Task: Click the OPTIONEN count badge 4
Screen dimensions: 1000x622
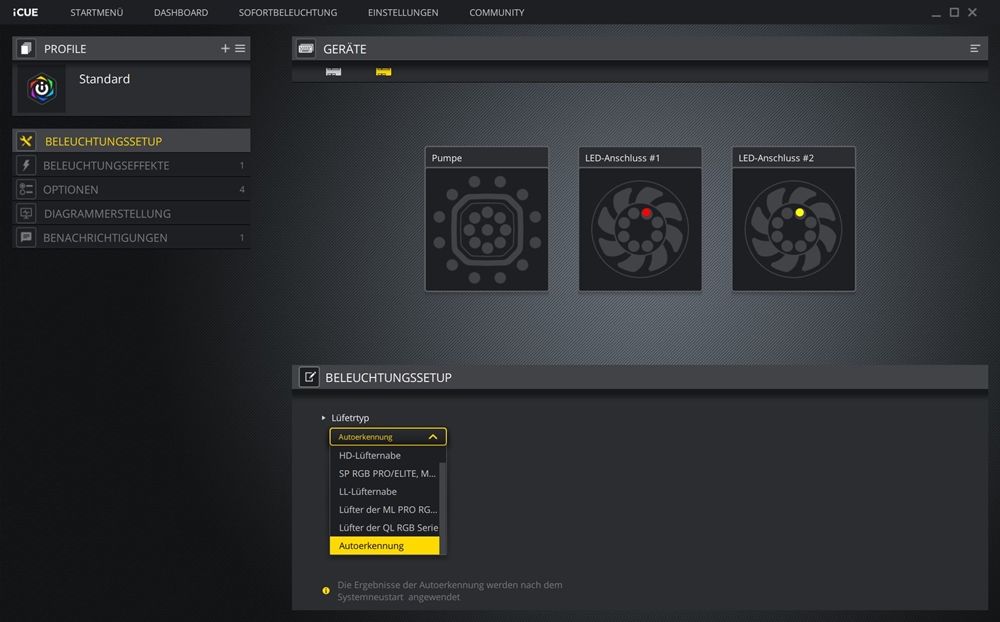Action: pos(242,189)
